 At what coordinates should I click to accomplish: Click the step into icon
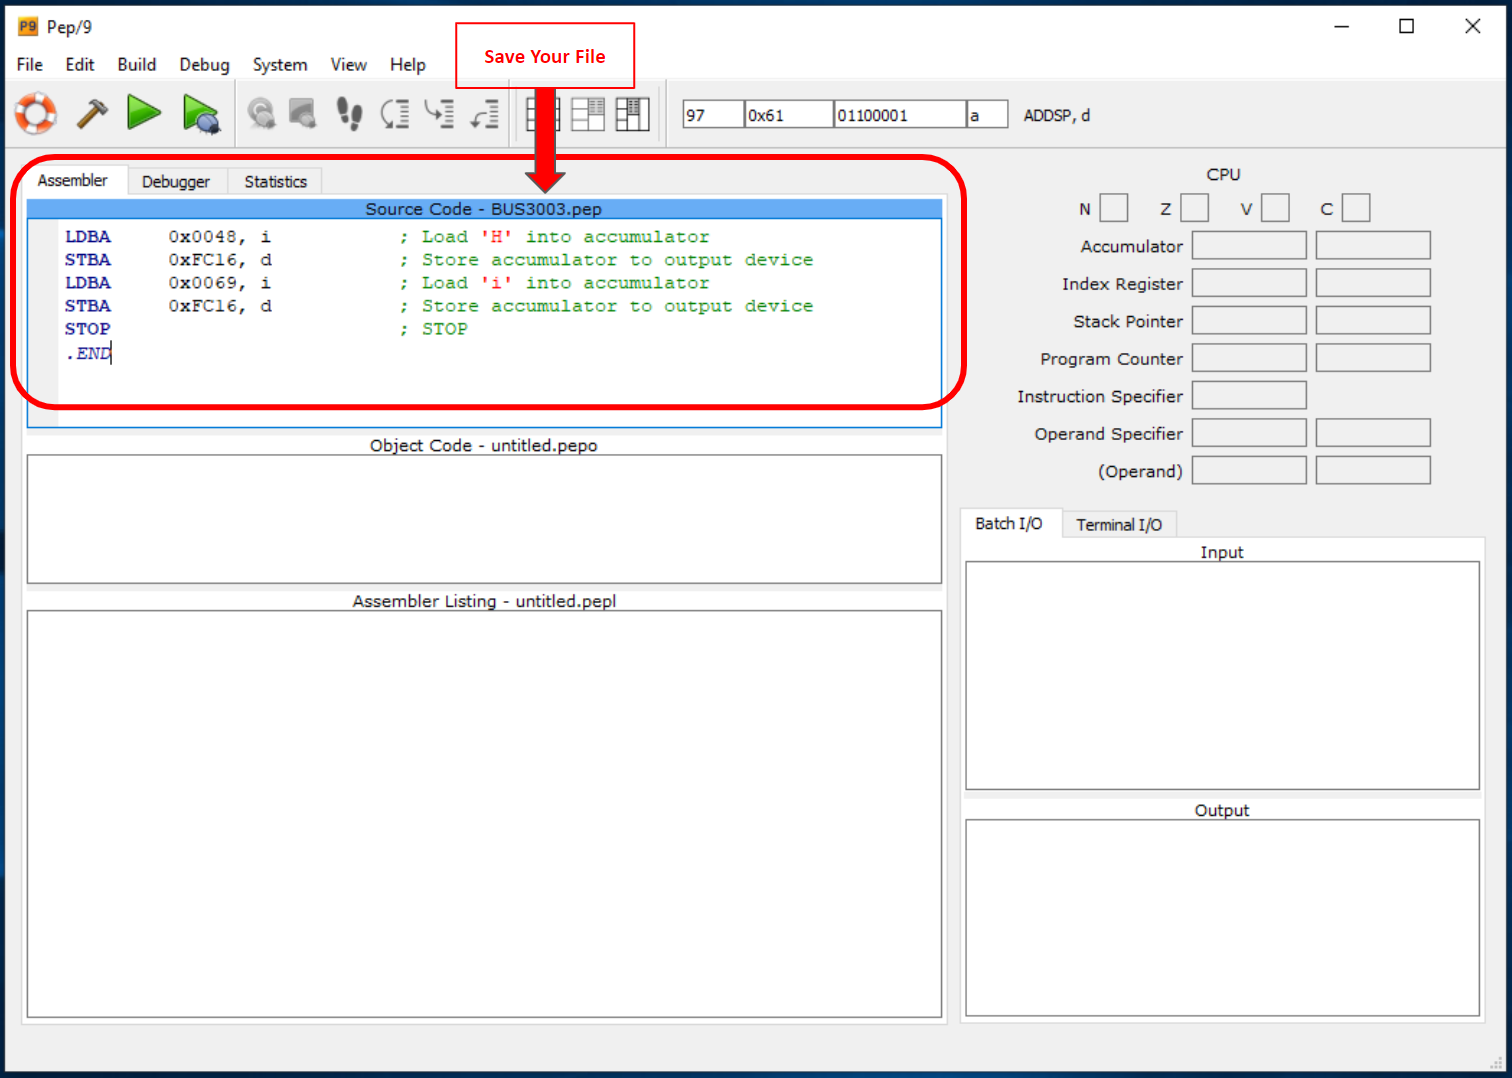click(439, 114)
